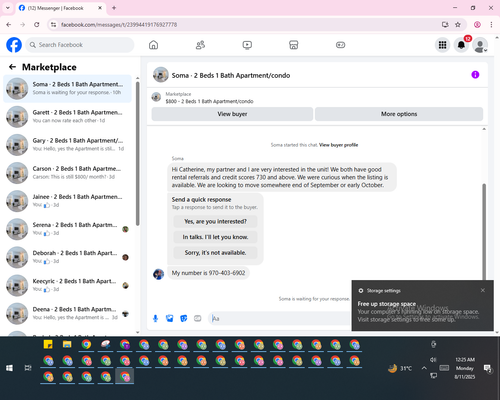Screen dimensions: 500x400
Task: Go back with the Marketplace arrow
Action: click(12, 67)
